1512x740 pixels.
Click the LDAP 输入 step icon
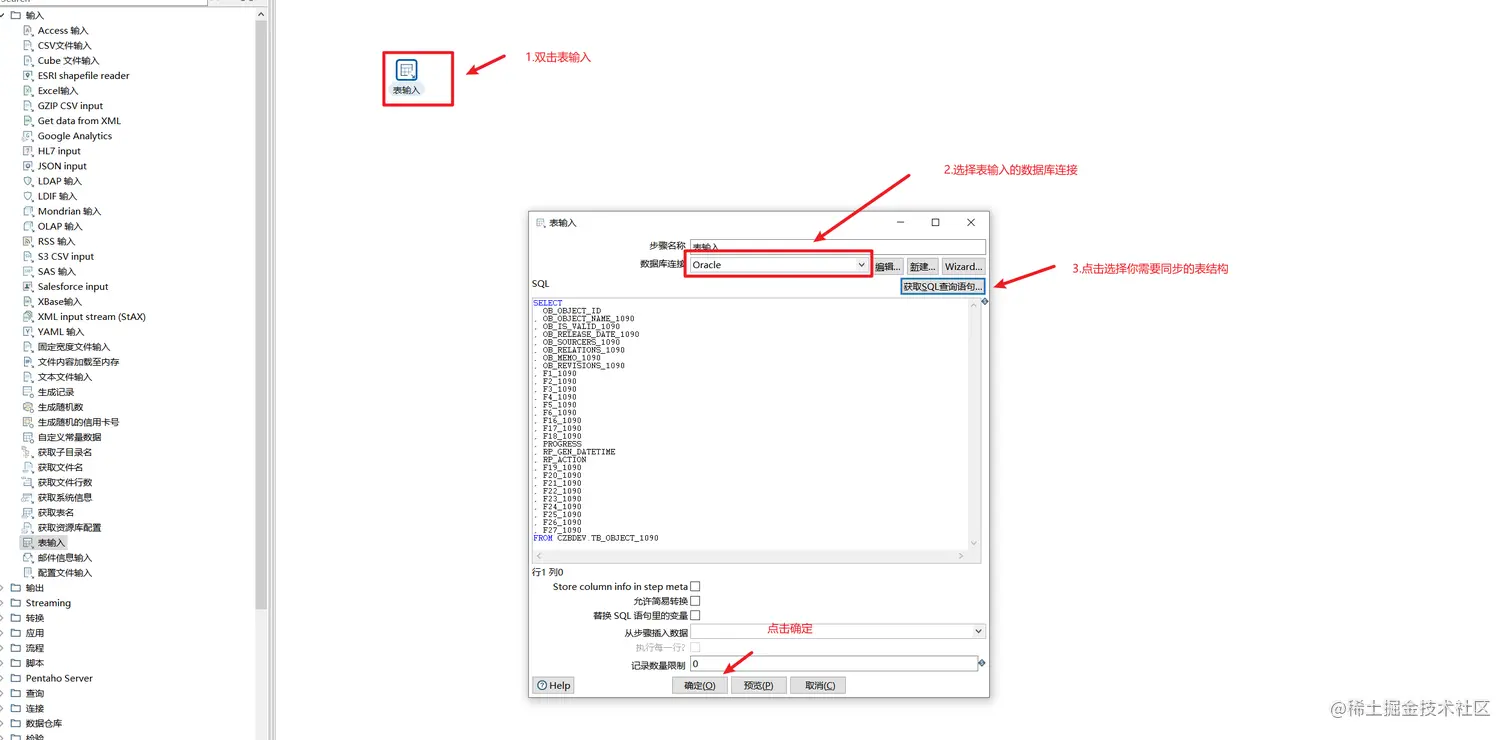point(28,181)
